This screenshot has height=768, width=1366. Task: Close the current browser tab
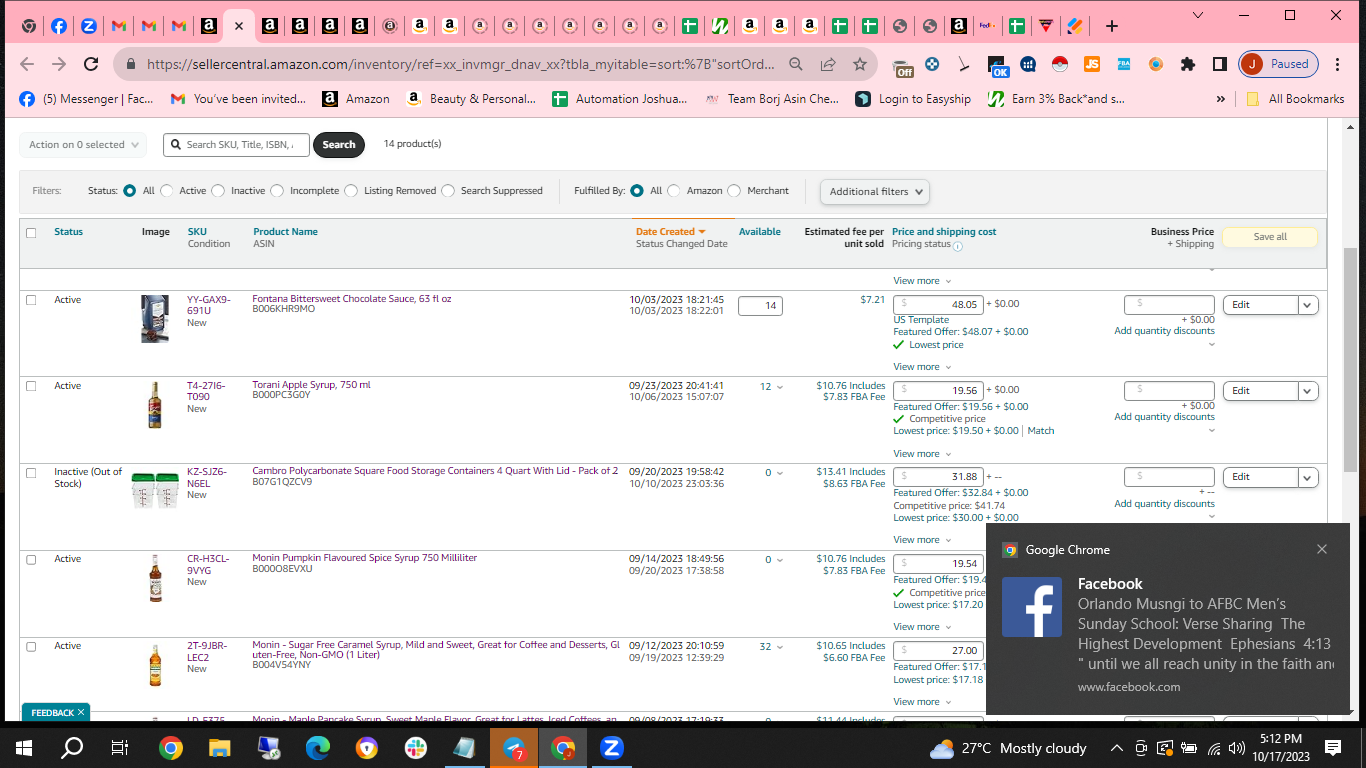click(238, 26)
